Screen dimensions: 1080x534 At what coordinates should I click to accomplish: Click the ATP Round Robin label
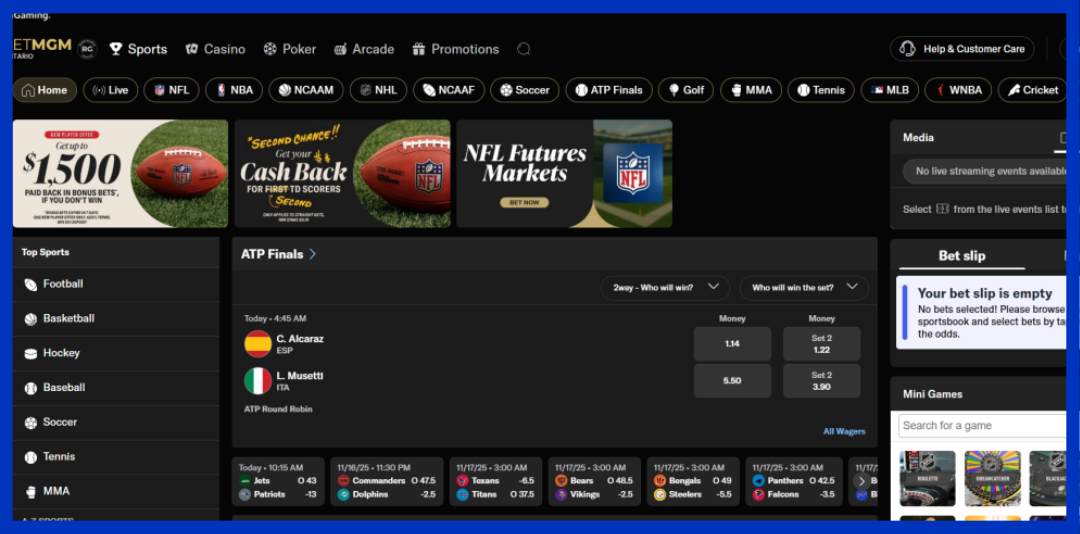278,409
